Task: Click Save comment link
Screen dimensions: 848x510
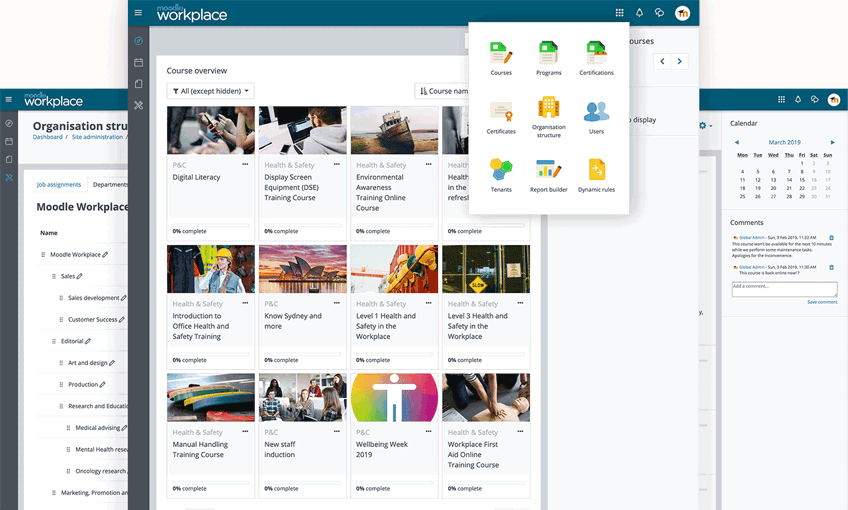Action: pyautogui.click(x=822, y=302)
